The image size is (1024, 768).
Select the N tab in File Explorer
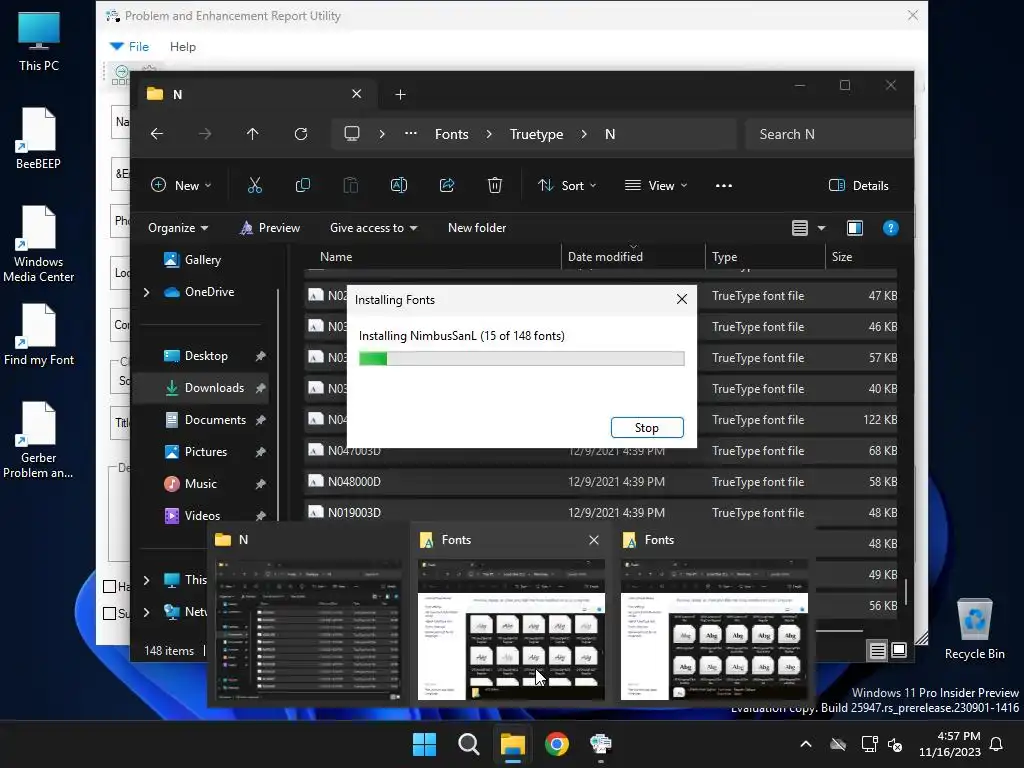[x=255, y=94]
